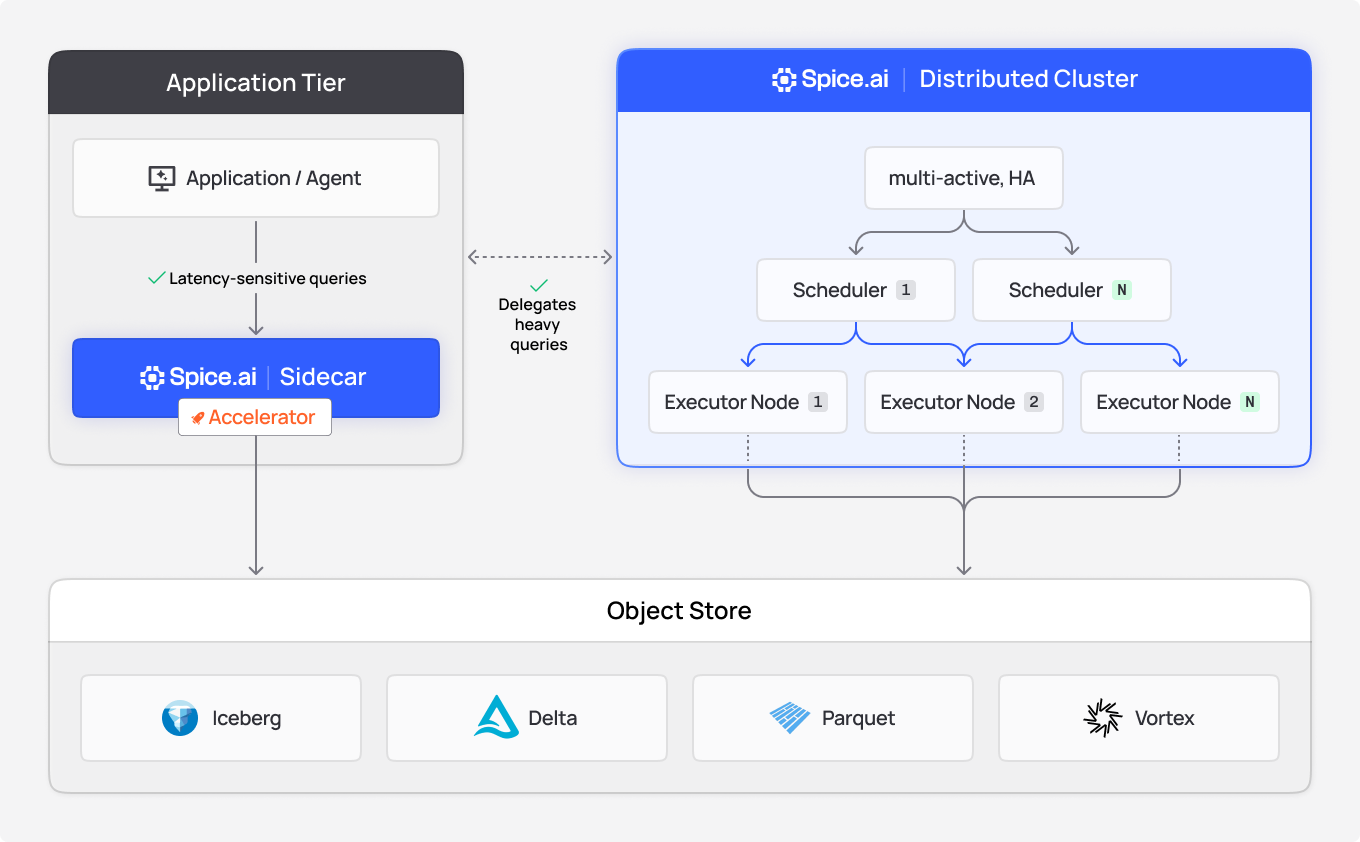The image size is (1360, 842).
Task: Click the "Executor Node" label with the 2 badge
Action: click(x=948, y=402)
